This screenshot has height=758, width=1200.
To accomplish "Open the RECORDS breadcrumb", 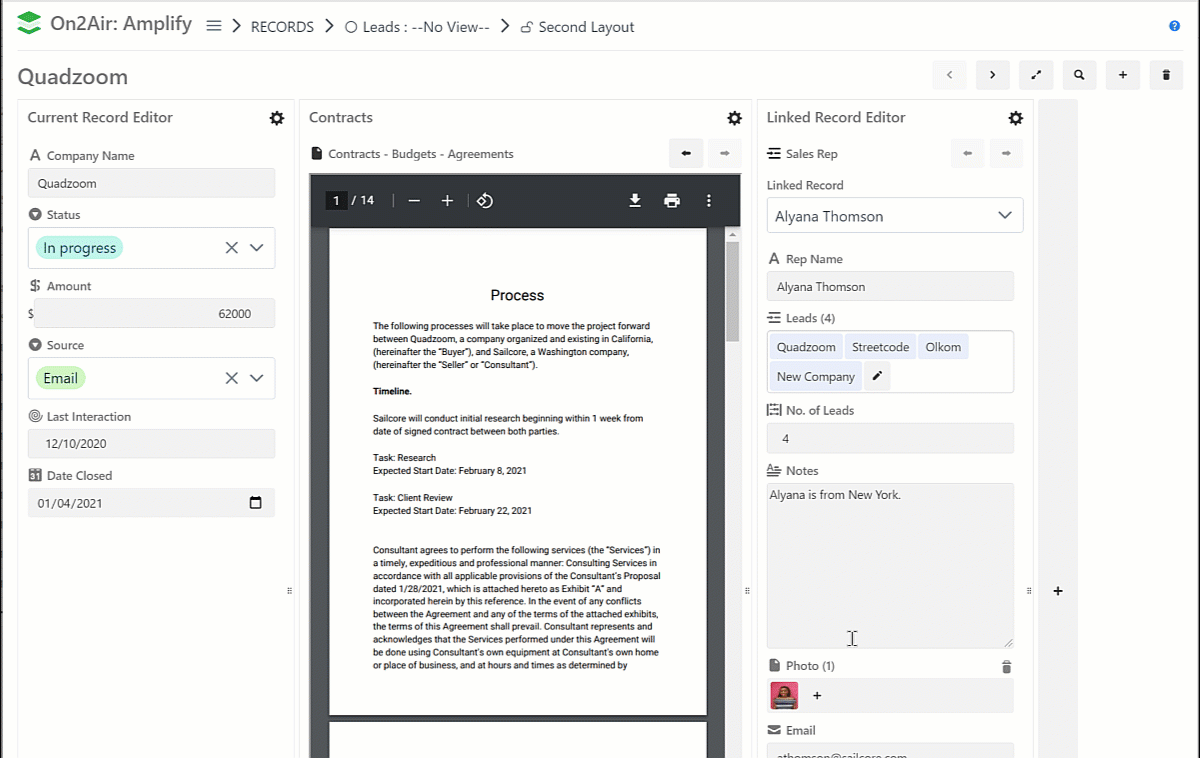I will [282, 27].
